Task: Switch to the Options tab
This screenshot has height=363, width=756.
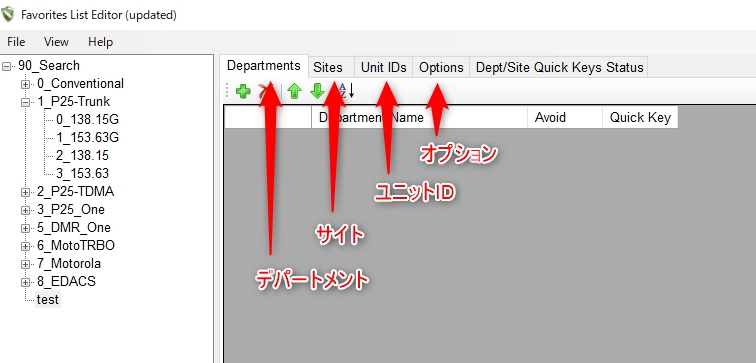Action: [x=441, y=67]
